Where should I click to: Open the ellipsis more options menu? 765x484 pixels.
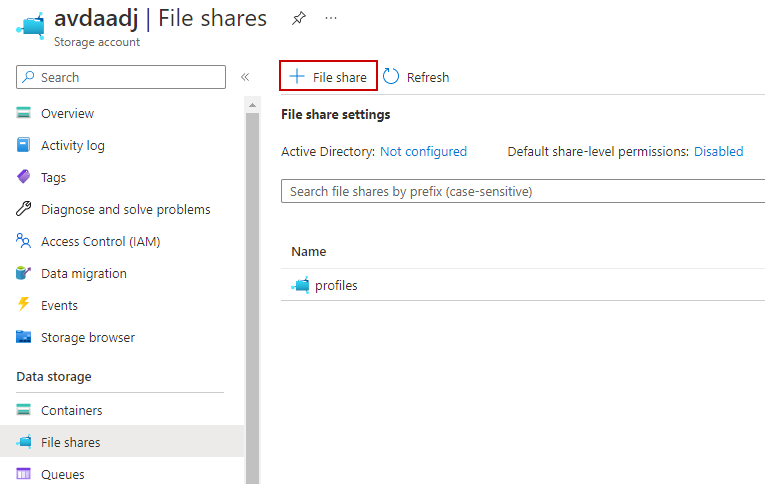331,18
